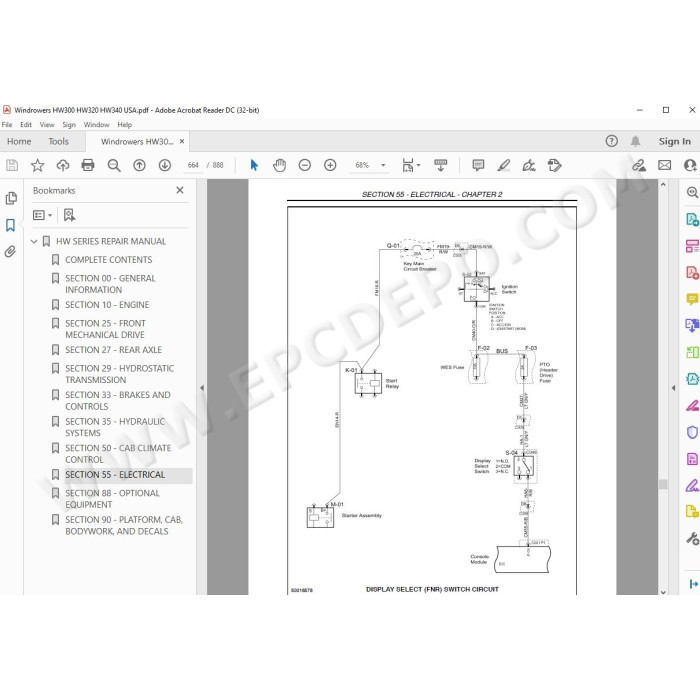Viewport: 700px width, 700px height.
Task: Show page thumbnails panel
Action: [x=11, y=198]
